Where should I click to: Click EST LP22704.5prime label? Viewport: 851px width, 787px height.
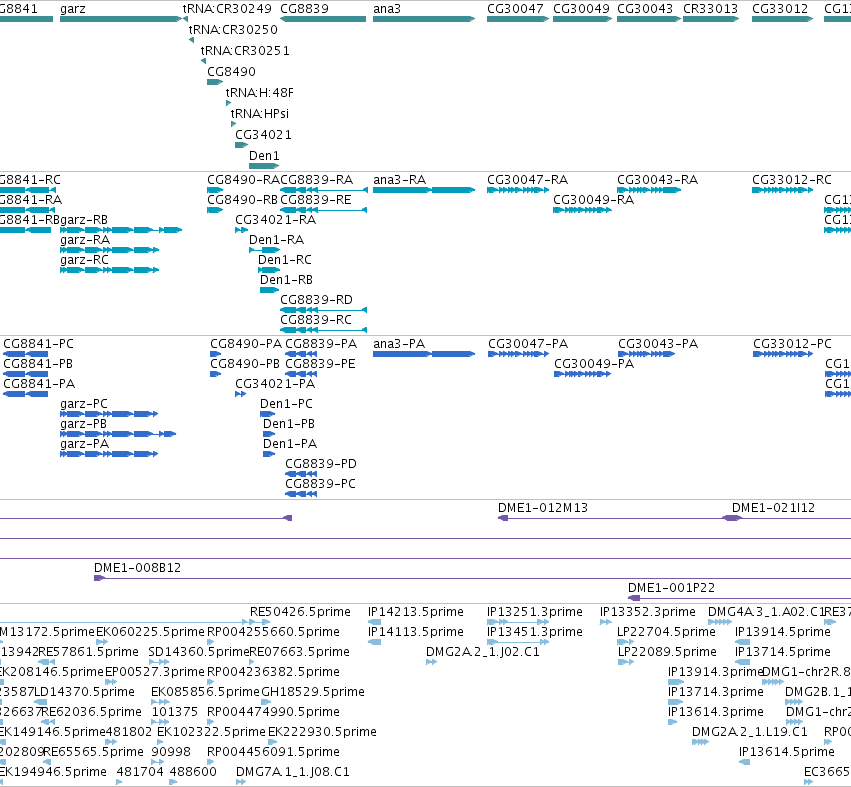pyautogui.click(x=668, y=632)
